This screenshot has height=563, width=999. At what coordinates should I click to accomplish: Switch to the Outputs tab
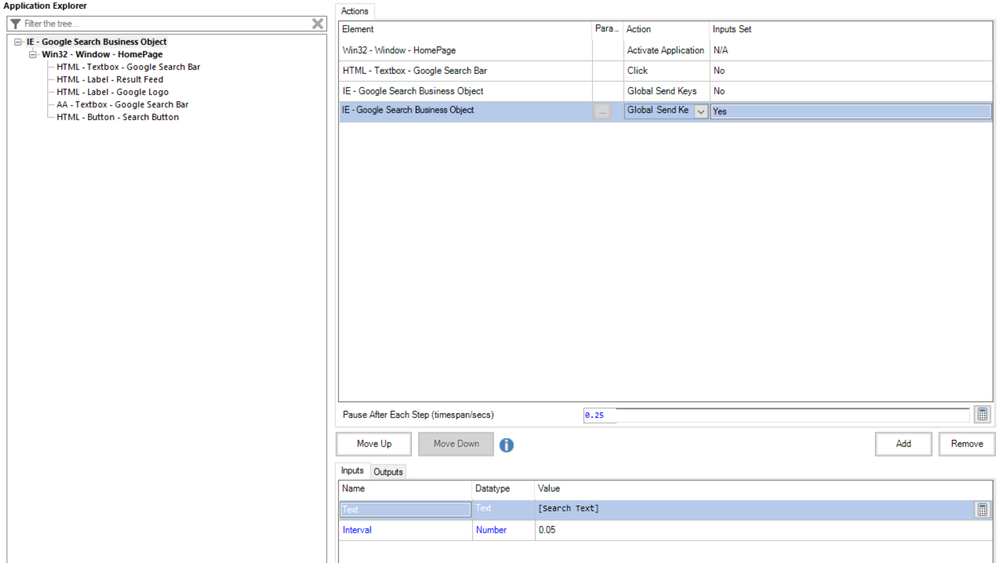[x=388, y=472]
